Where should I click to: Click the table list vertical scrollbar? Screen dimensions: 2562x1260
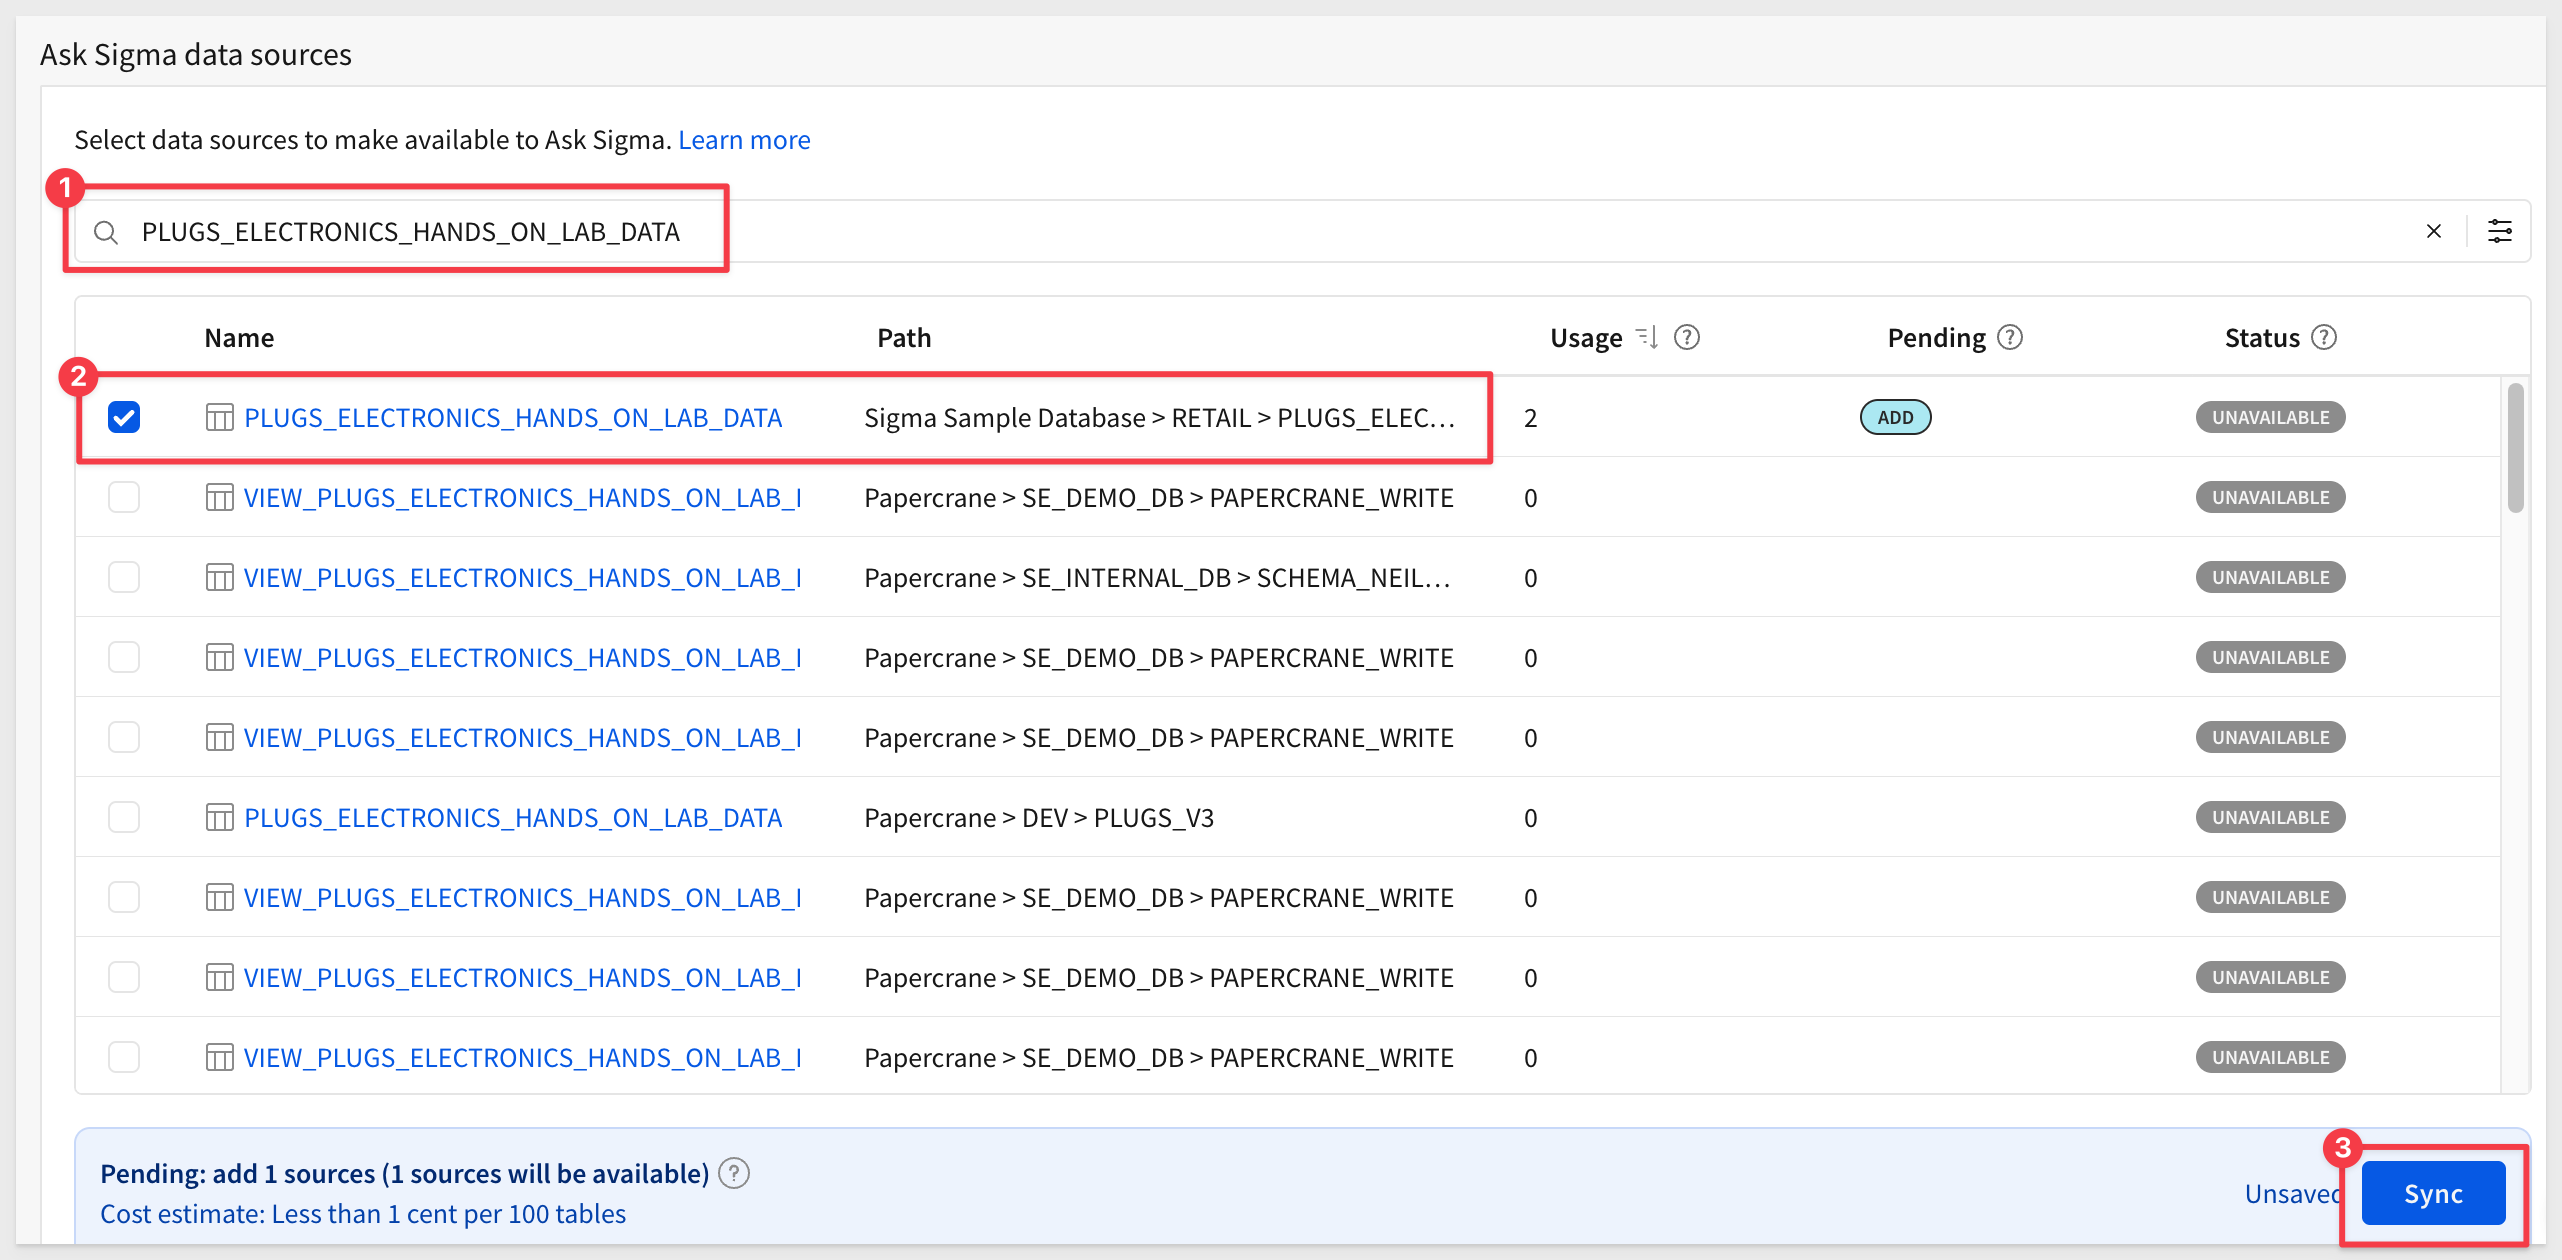click(2515, 448)
